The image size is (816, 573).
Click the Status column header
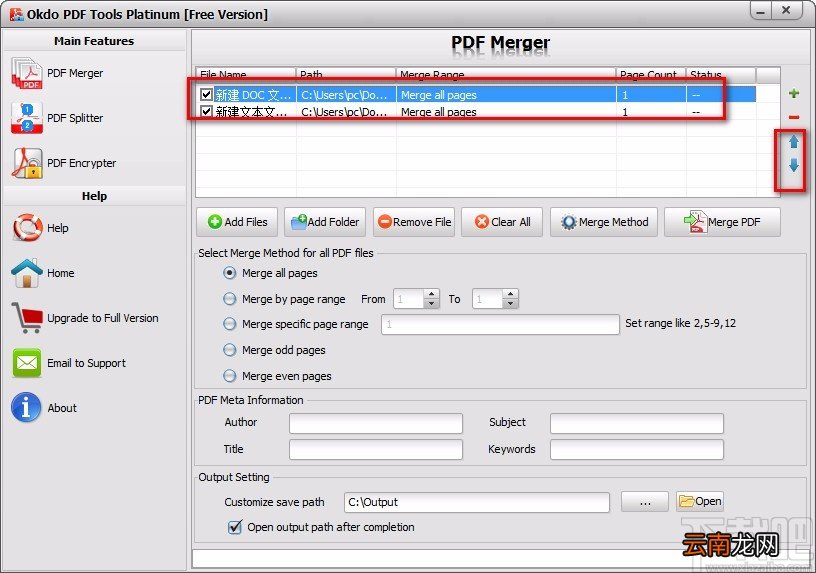tap(721, 74)
